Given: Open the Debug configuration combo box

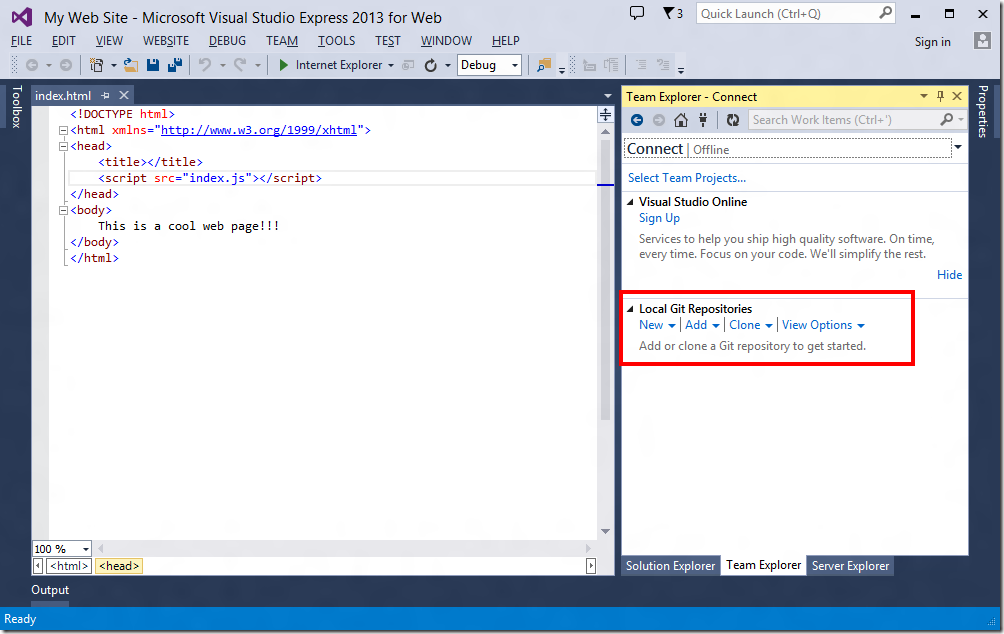Looking at the screenshot, I should coord(489,65).
